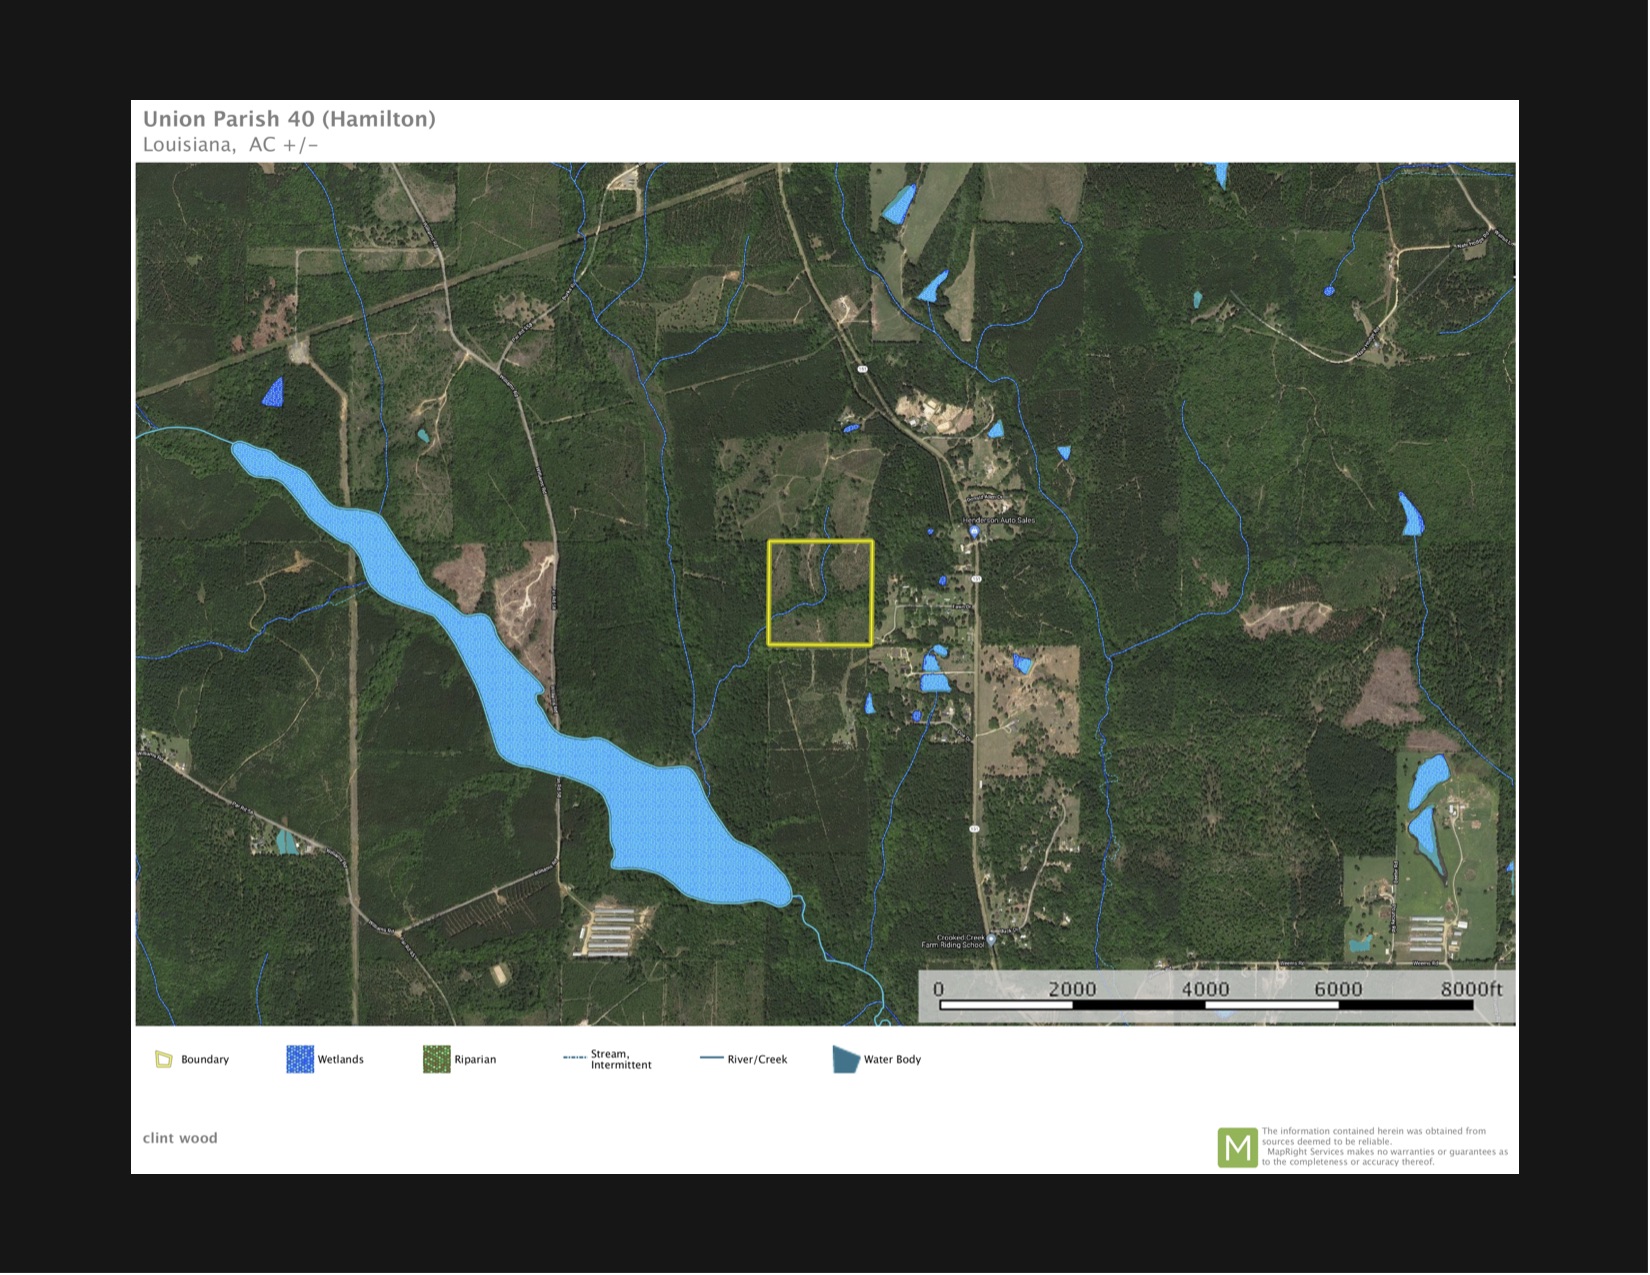Click the 'Boundary' legend label
This screenshot has width=1650, height=1275.
tap(205, 1059)
